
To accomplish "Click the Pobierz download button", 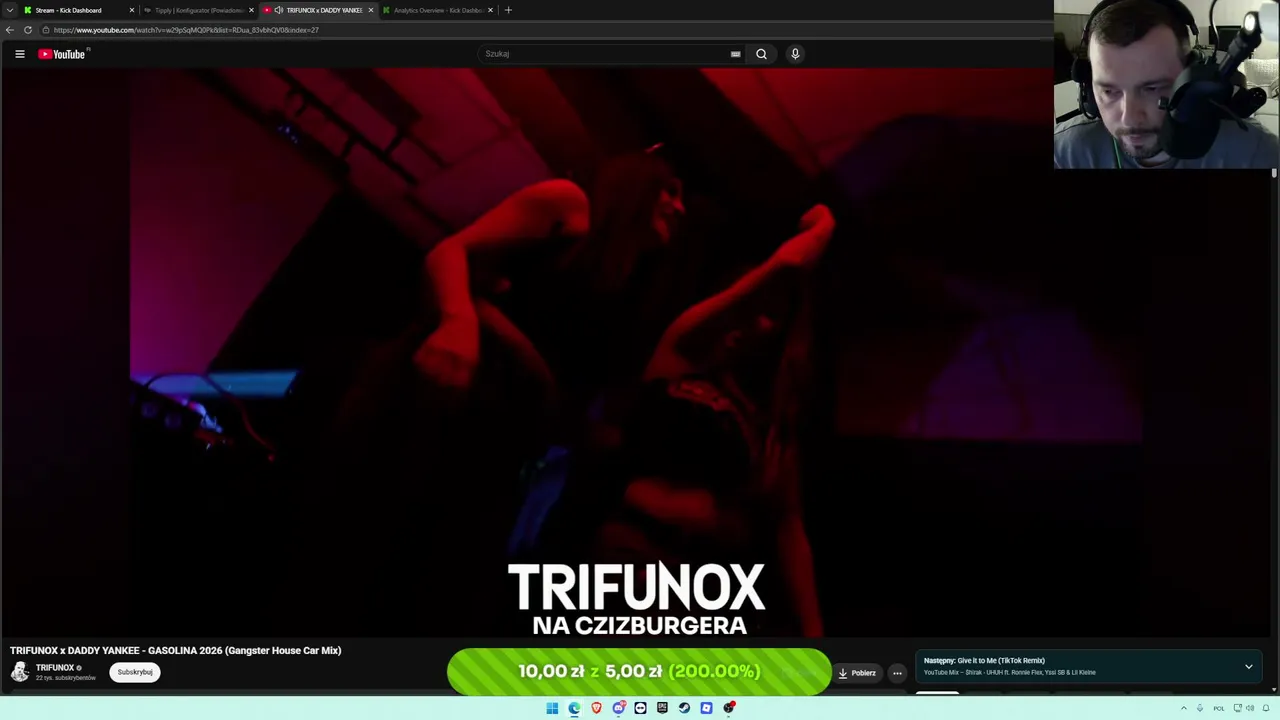I will 857,673.
